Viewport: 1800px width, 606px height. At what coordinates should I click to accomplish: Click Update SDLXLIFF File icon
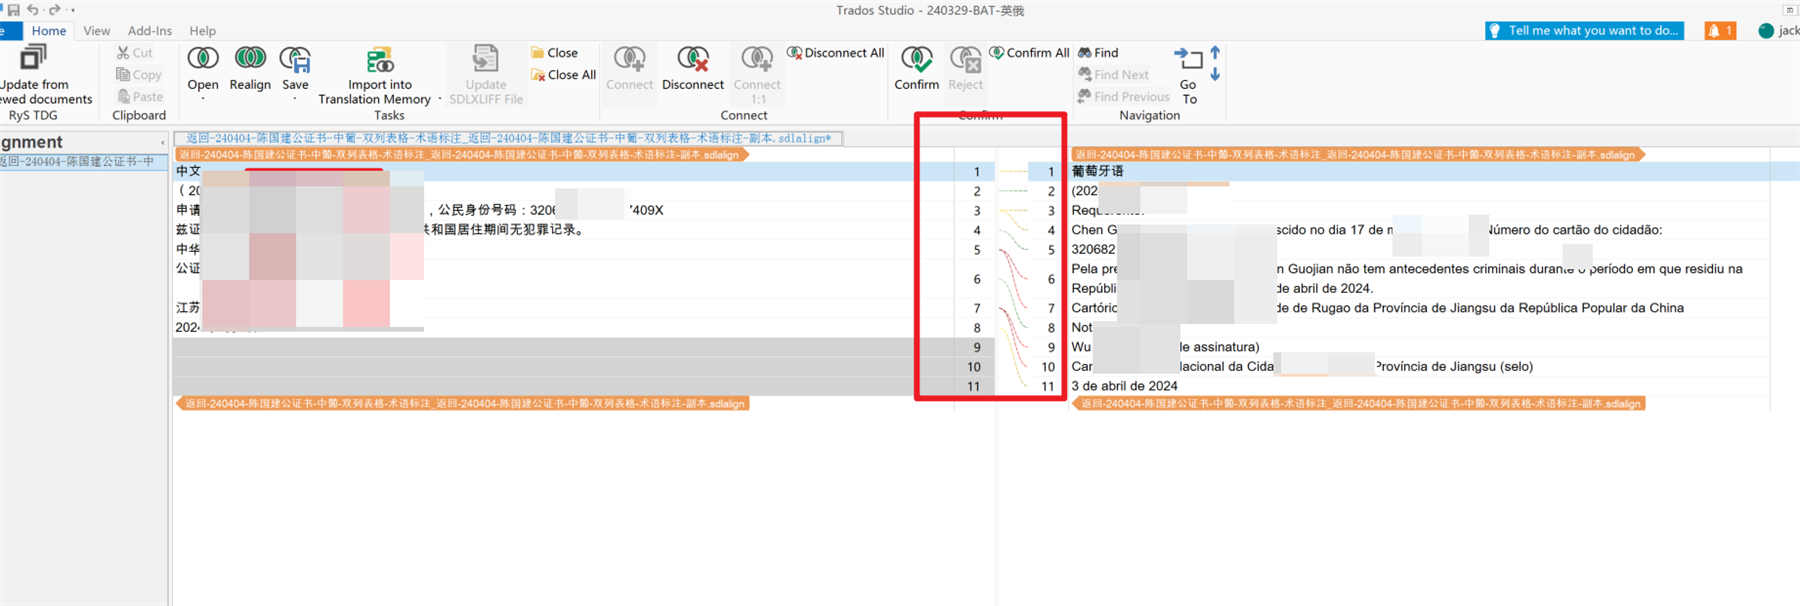point(485,59)
